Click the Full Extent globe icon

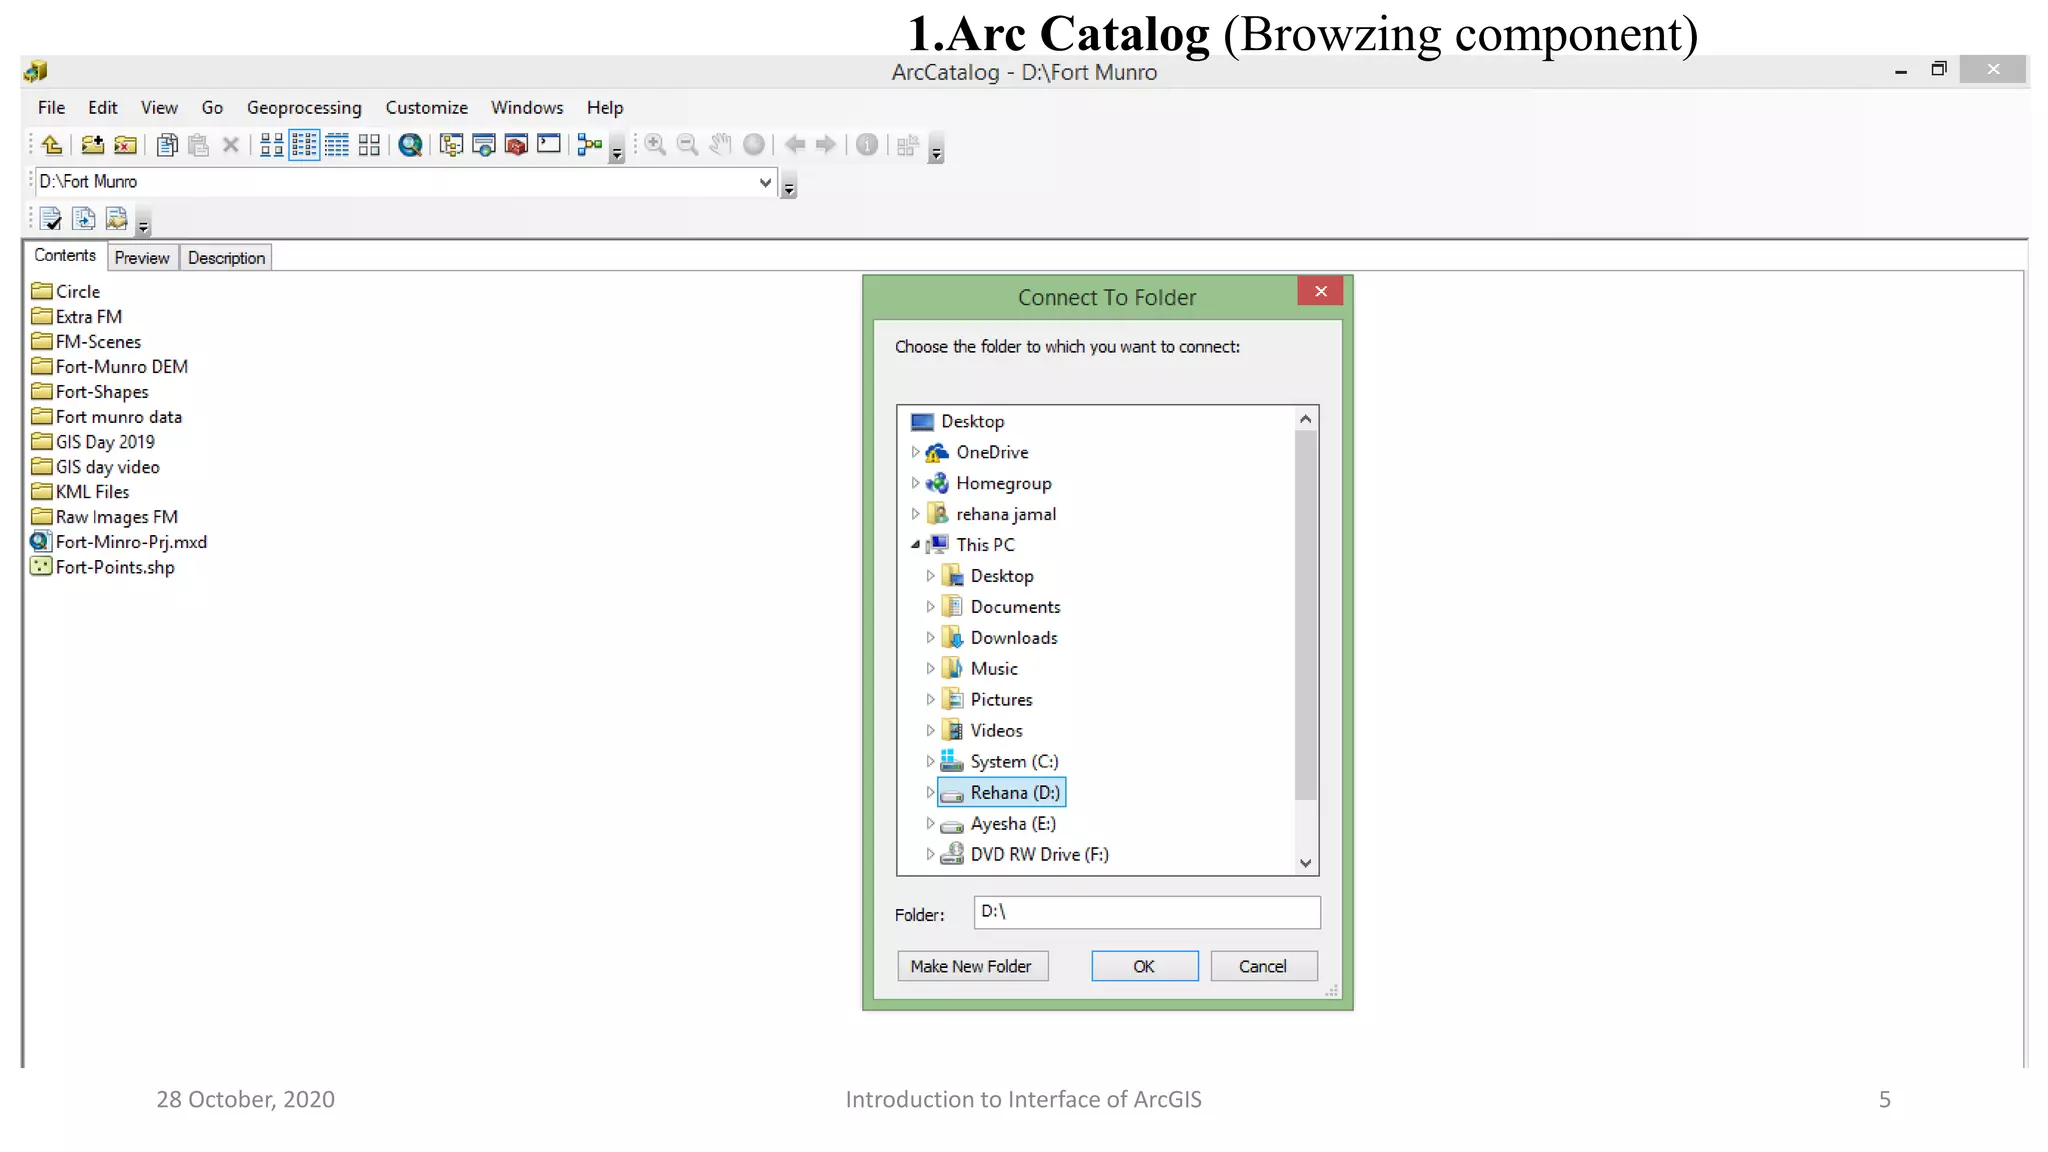(754, 145)
